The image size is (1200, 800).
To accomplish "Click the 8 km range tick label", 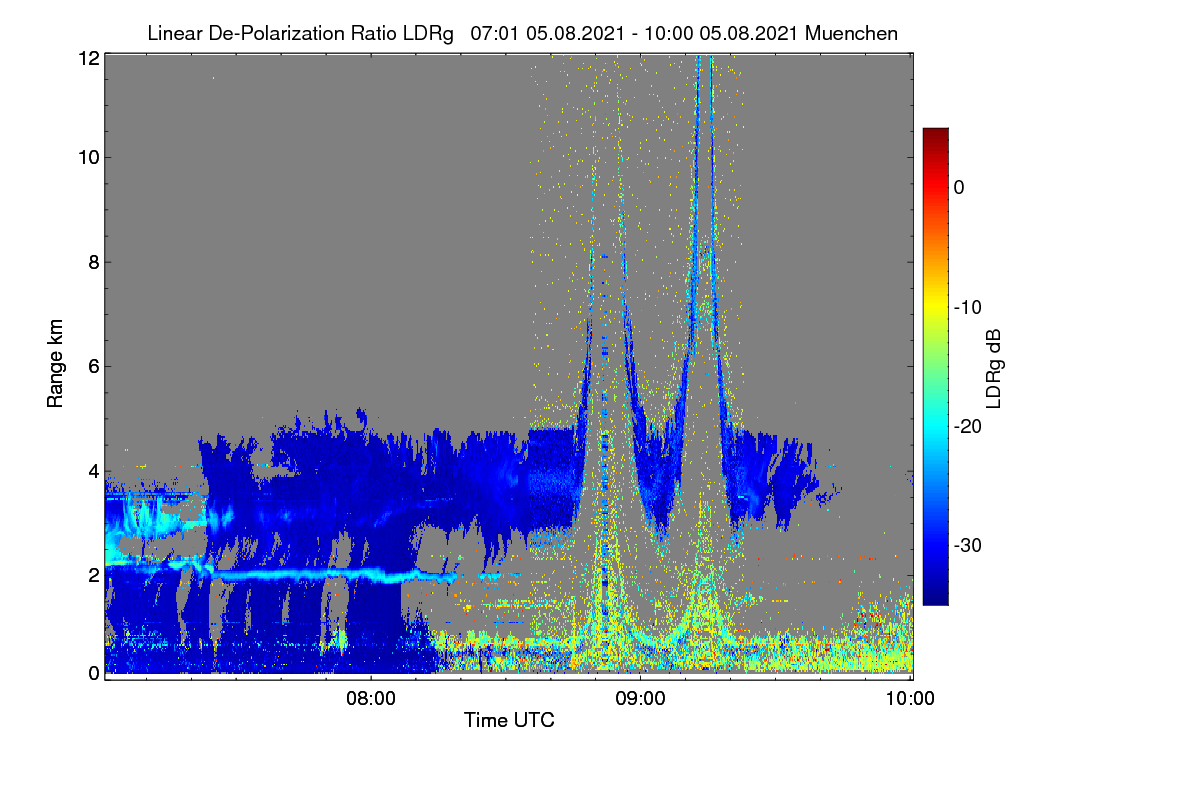I will 94,262.
